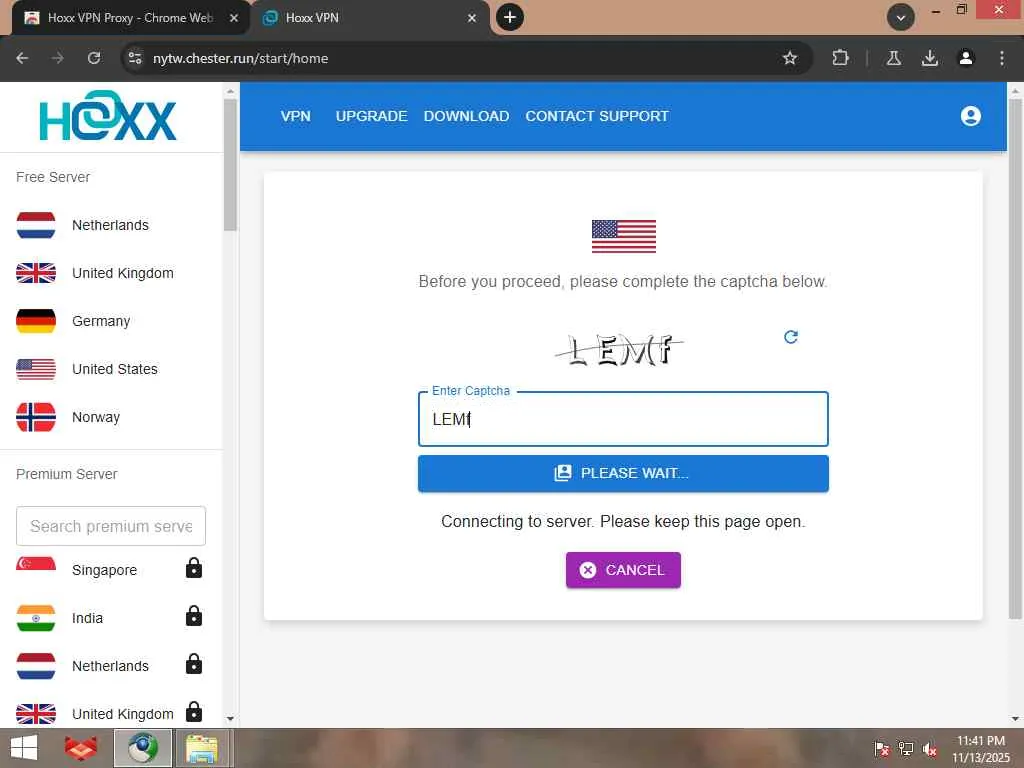Screen dimensions: 1024x768
Task: Go back to previous page
Action: point(22,58)
